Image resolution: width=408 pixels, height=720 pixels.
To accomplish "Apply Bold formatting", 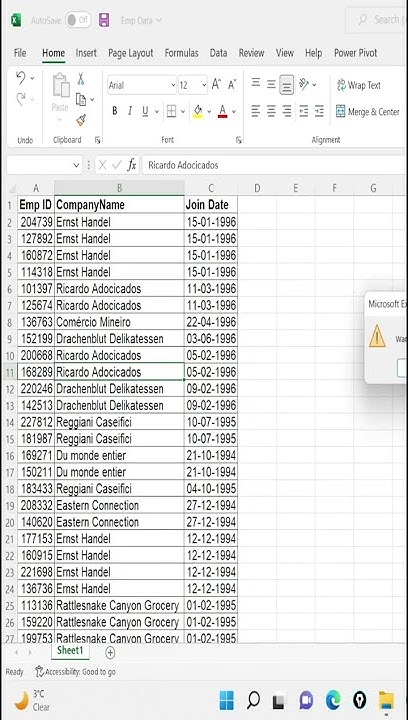I will pyautogui.click(x=115, y=111).
